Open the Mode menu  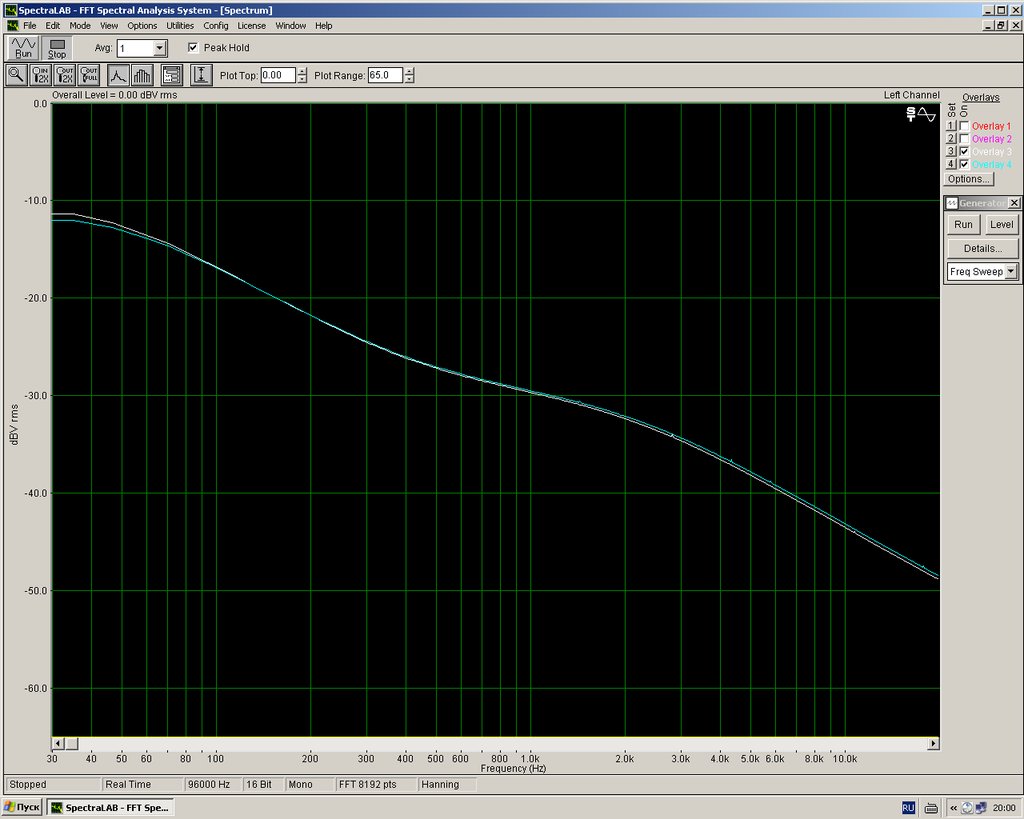click(x=80, y=25)
